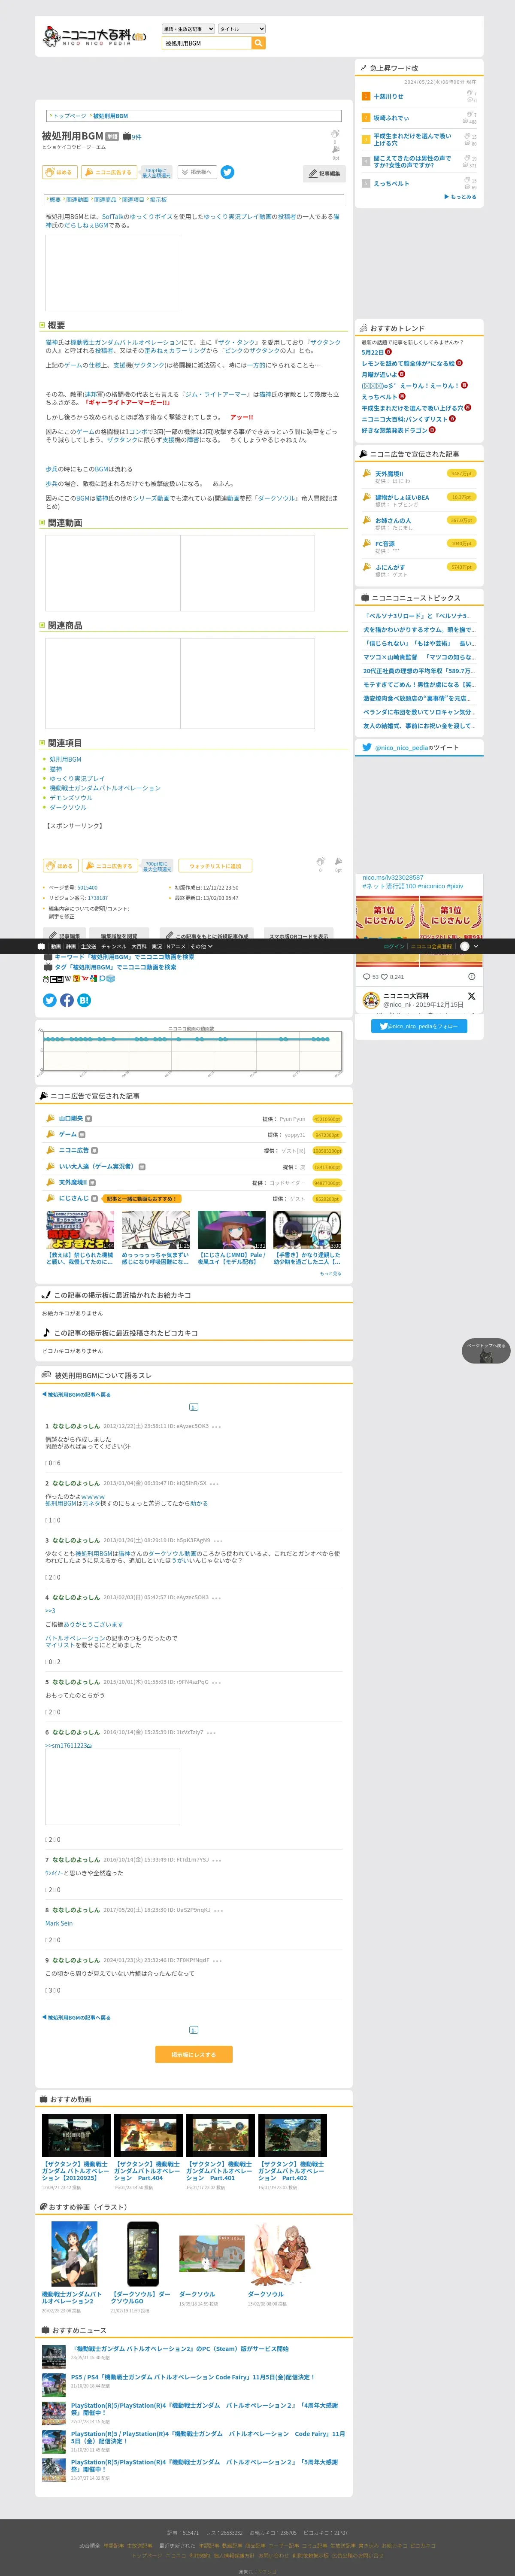Click the top ほめる praise button
Viewport: 515px width, 2576px height.
[60, 172]
